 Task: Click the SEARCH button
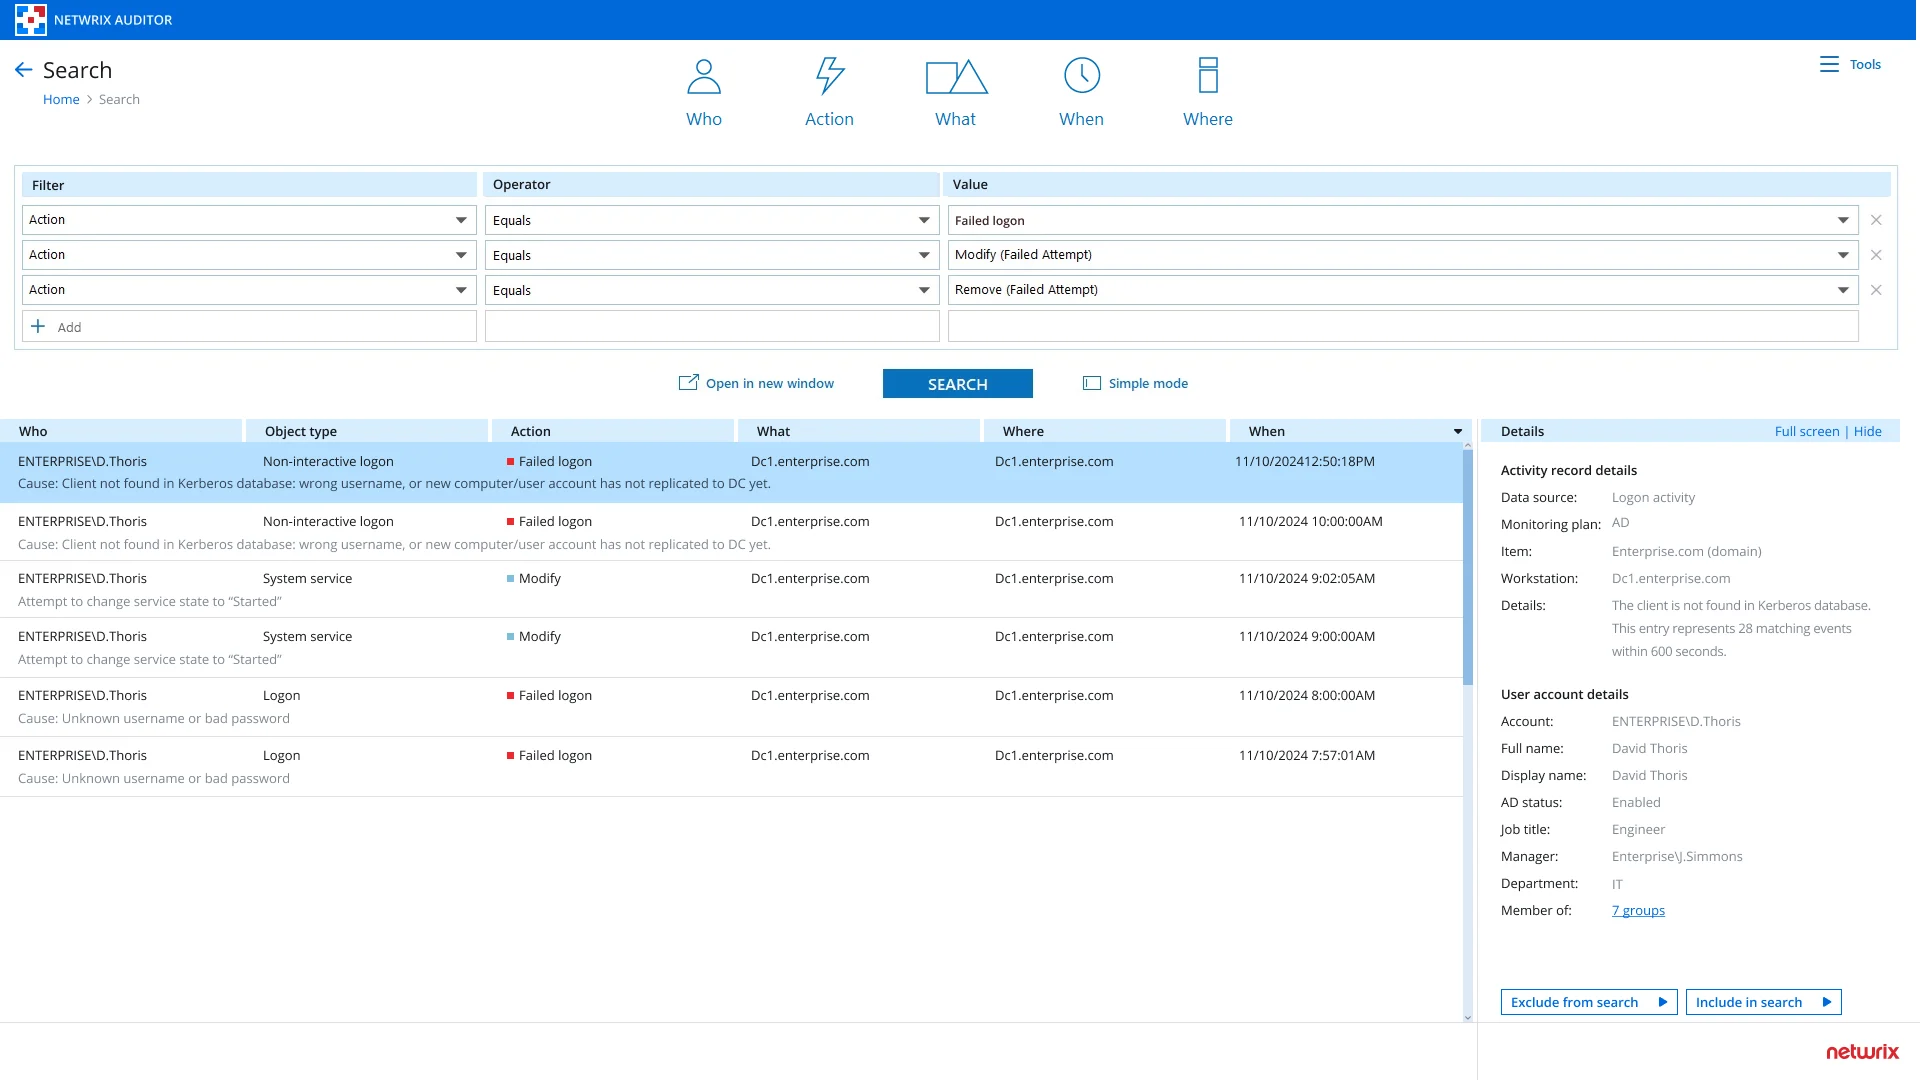(958, 384)
